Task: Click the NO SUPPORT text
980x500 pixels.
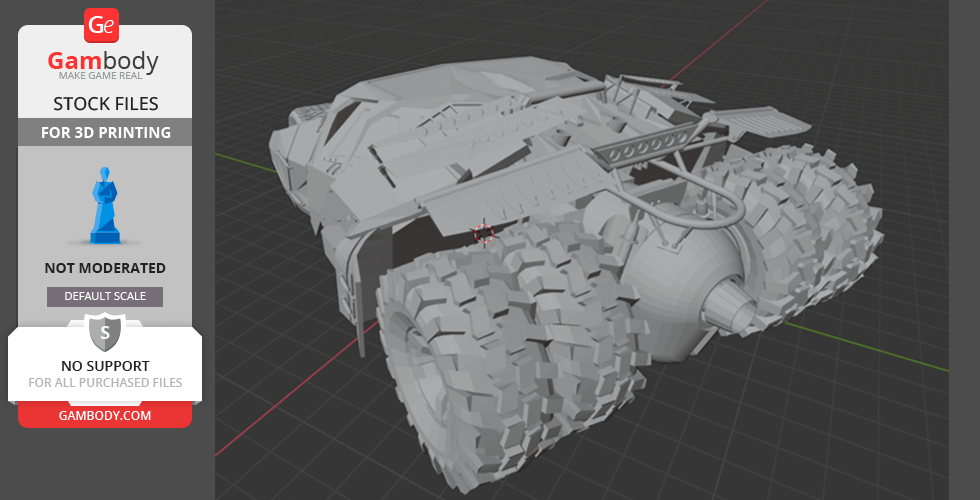Action: [105, 366]
